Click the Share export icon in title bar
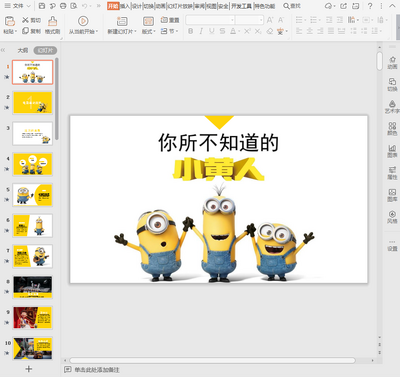The image size is (400, 377). tap(343, 6)
